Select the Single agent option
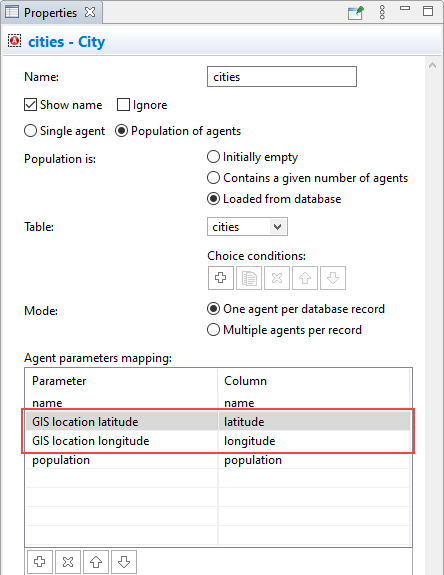 (x=30, y=131)
